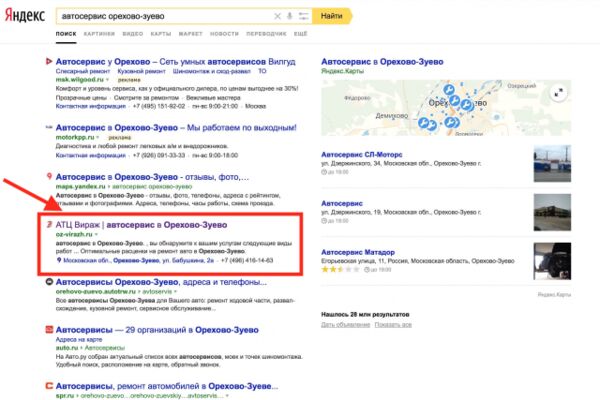This screenshot has height=400, width=600.
Task: Open Контактная информация under Вилгуд ad
Action: click(91, 106)
